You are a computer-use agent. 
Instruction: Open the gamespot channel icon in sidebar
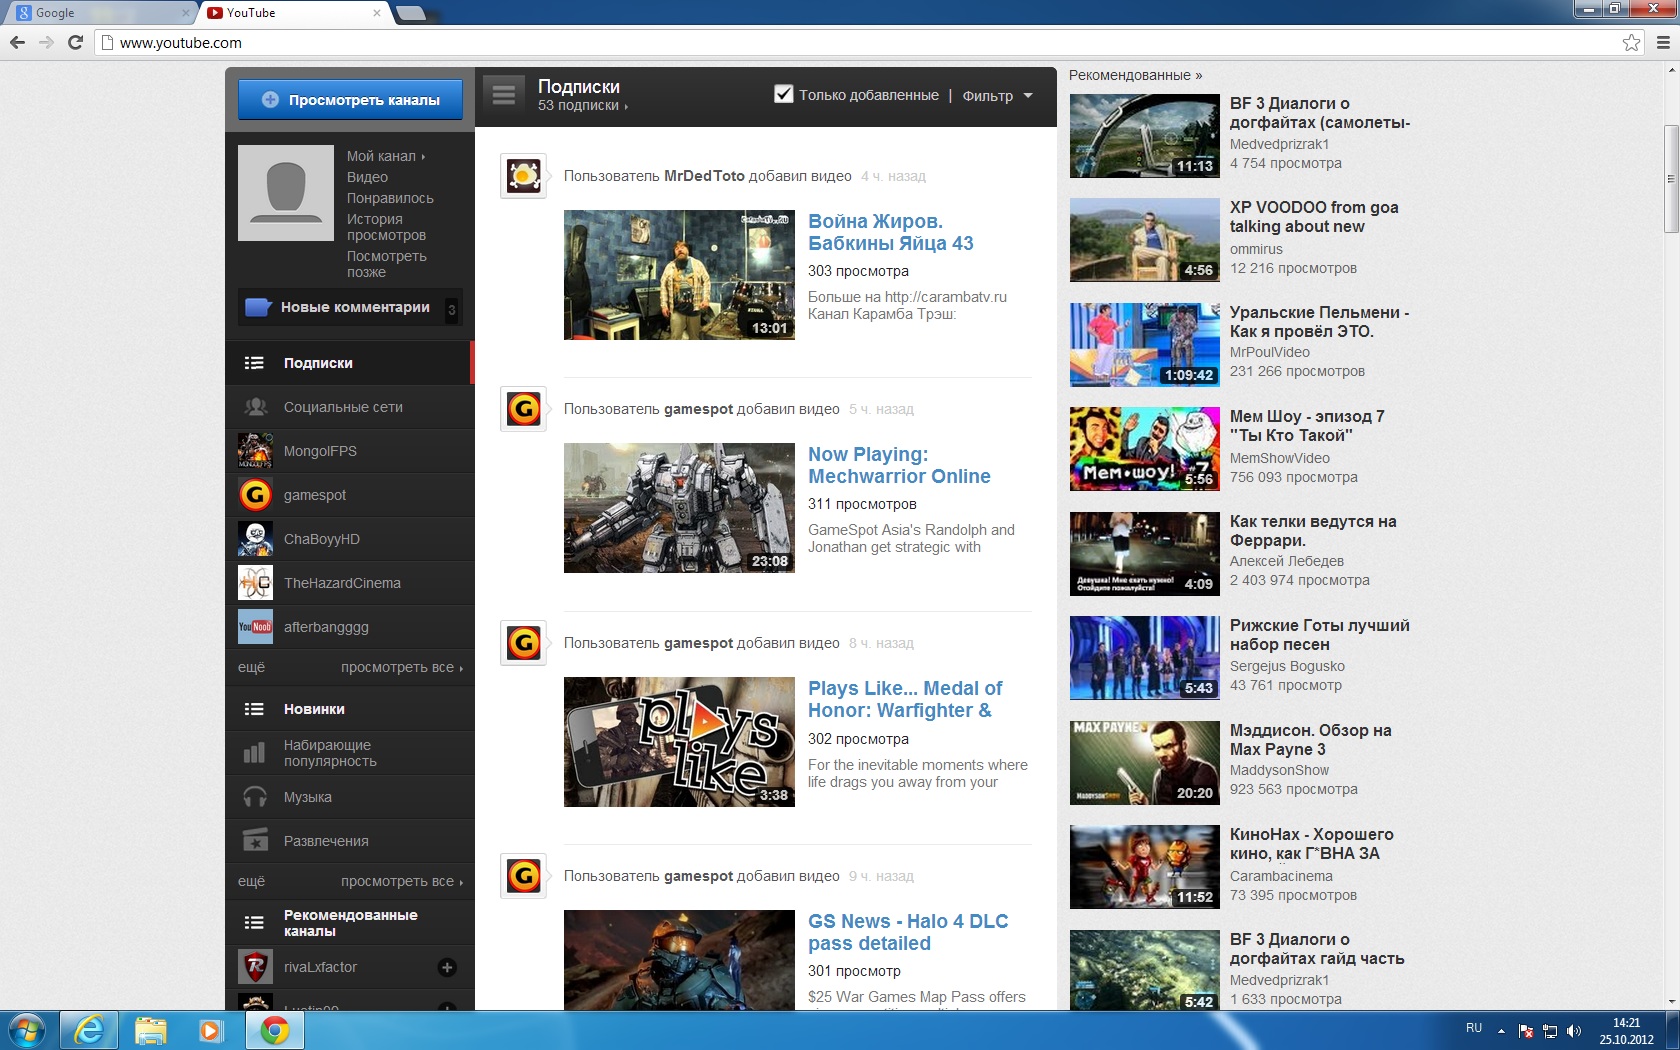pos(256,495)
